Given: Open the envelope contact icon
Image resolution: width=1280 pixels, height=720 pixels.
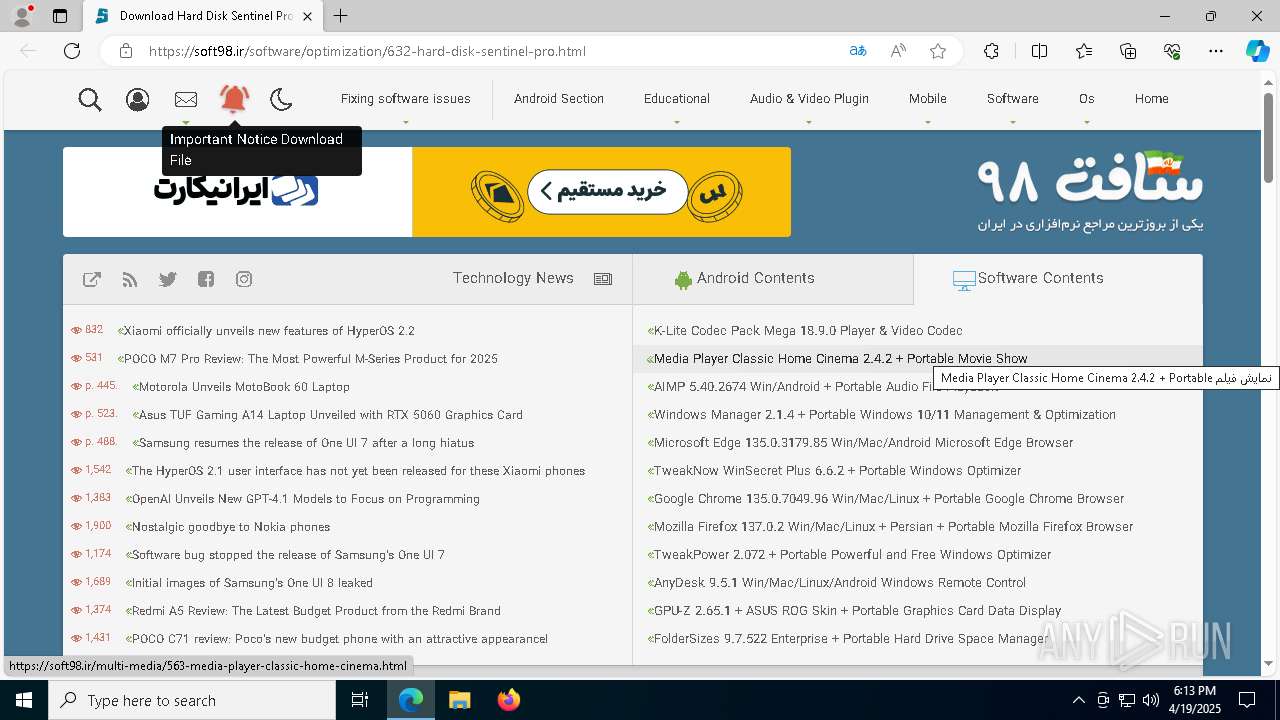Looking at the screenshot, I should [186, 99].
